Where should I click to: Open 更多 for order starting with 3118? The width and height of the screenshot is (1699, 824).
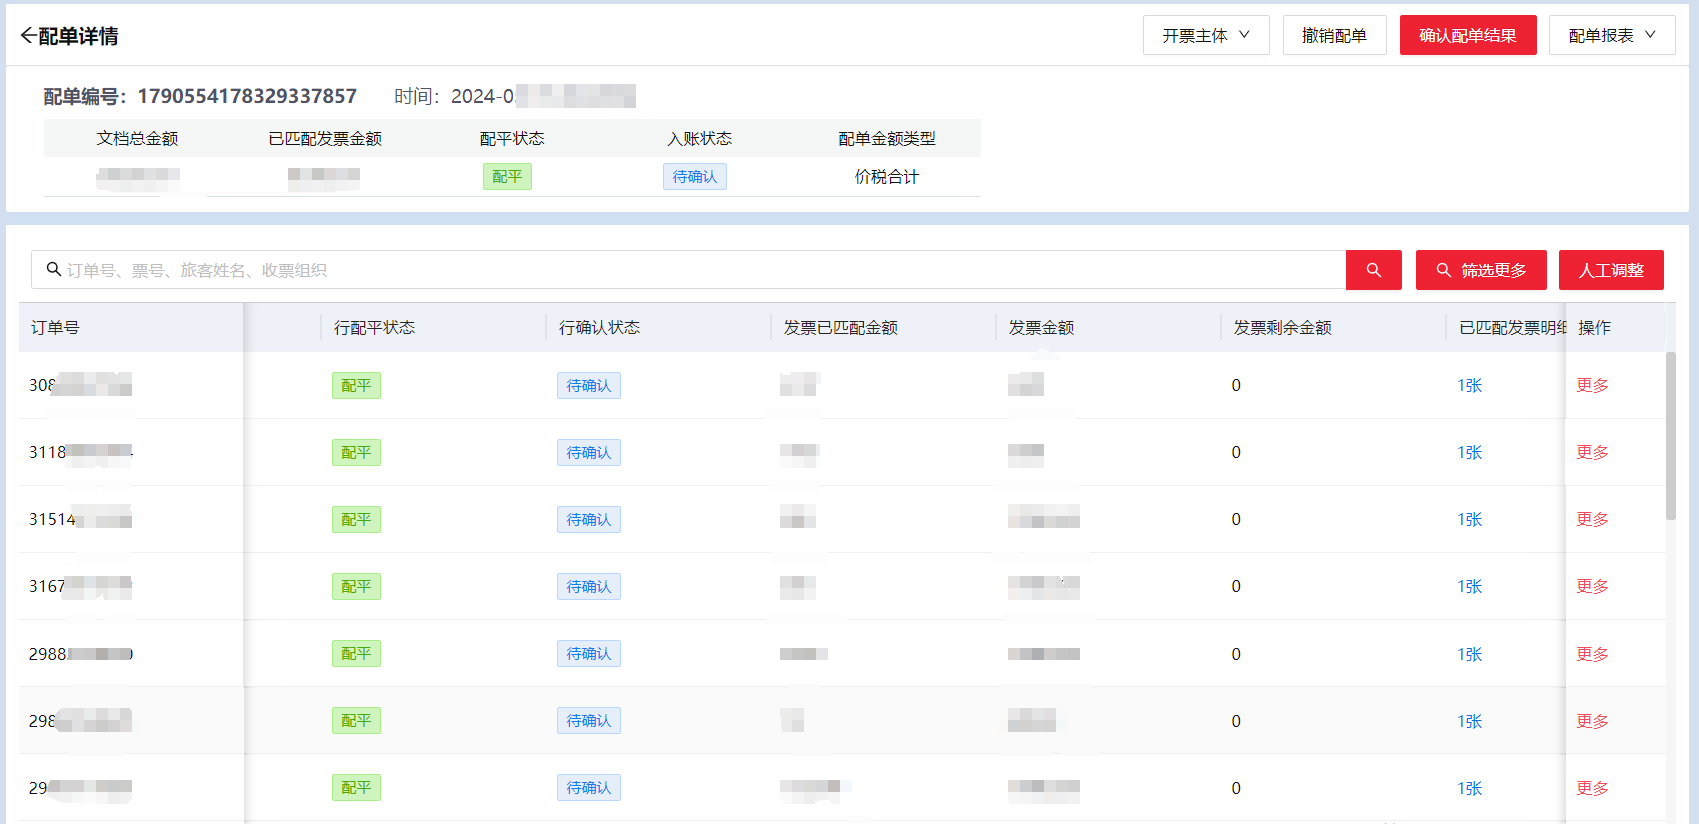(1592, 452)
